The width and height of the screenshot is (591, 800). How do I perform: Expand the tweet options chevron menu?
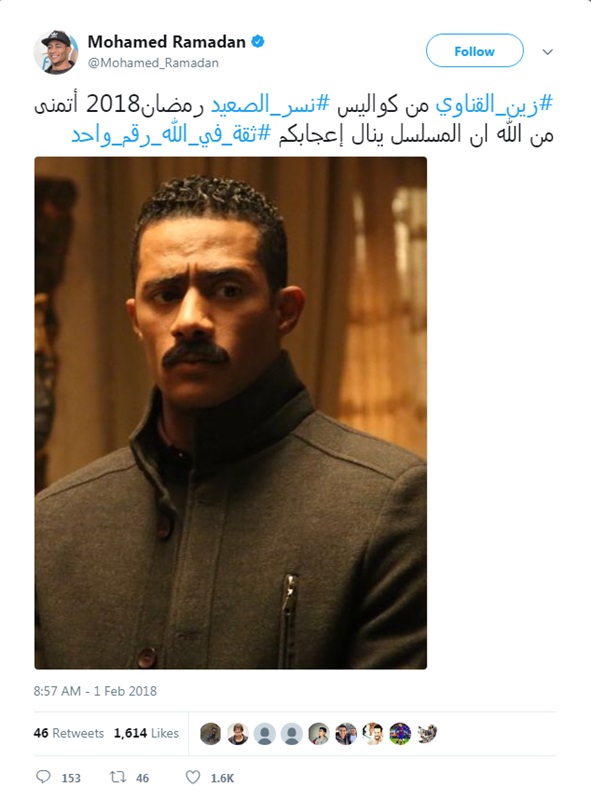(x=548, y=52)
